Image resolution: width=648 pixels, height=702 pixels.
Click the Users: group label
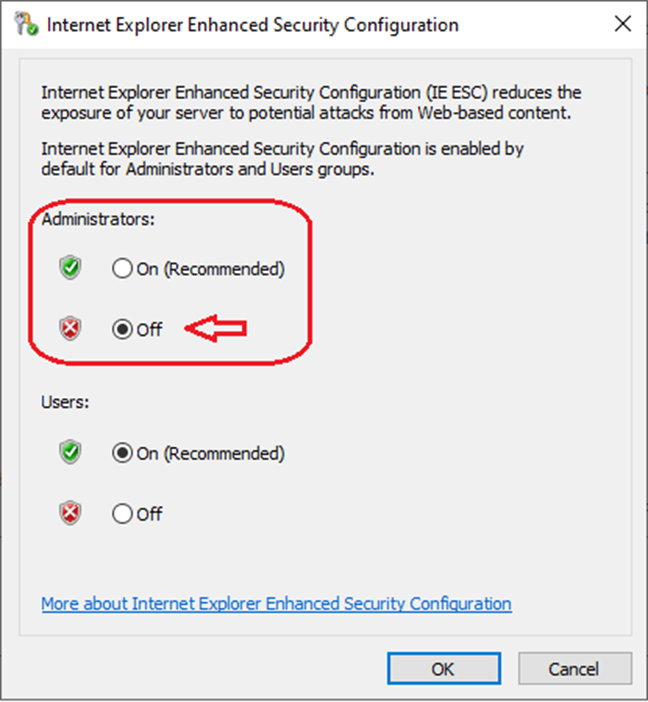pos(64,403)
